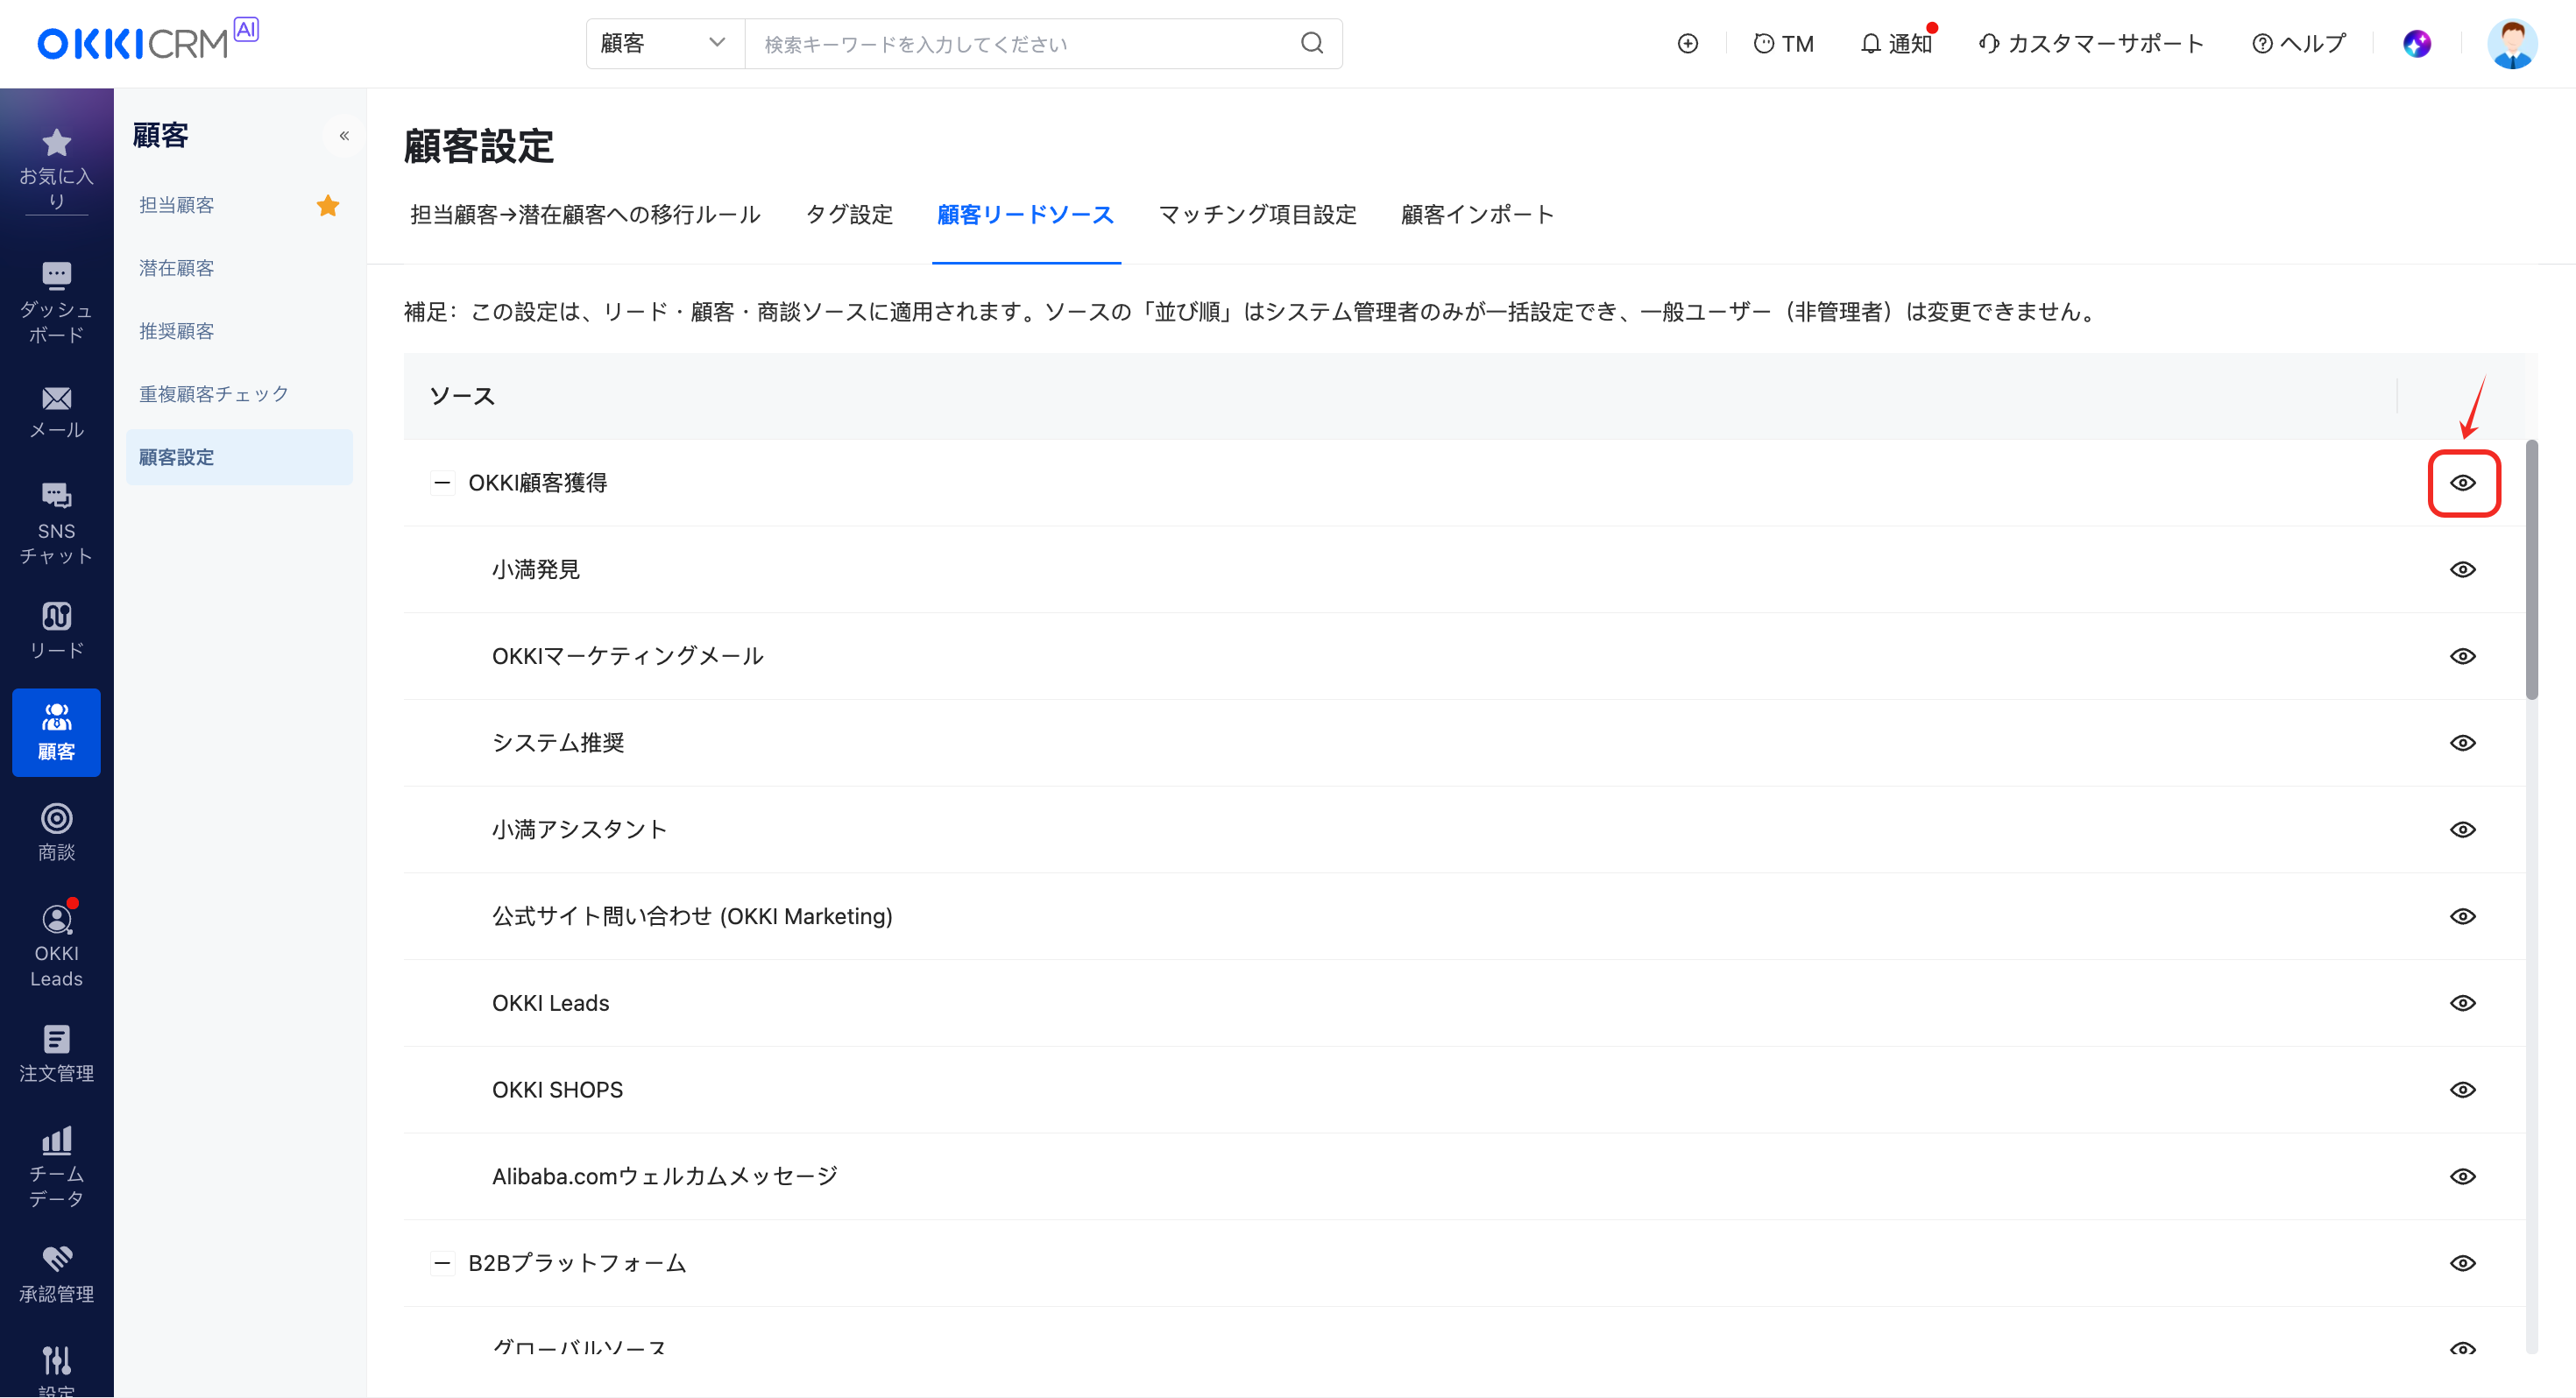Toggle visibility of OKKIマーケティングメール
The image size is (2576, 1398).
(x=2463, y=656)
